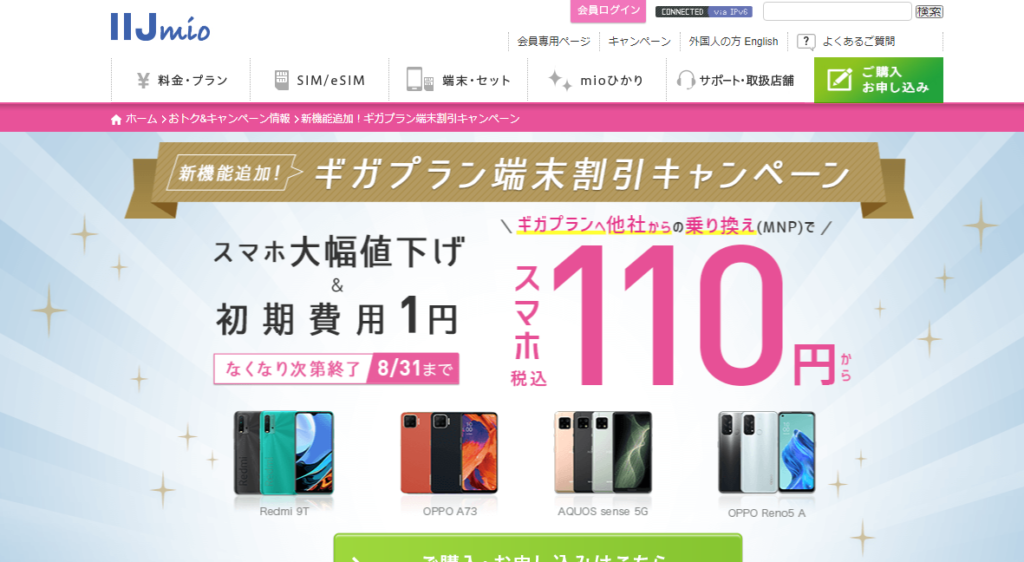This screenshot has height=562, width=1024.
Task: Click the pencil icon on ご購入お申し込み
Action: click(839, 80)
